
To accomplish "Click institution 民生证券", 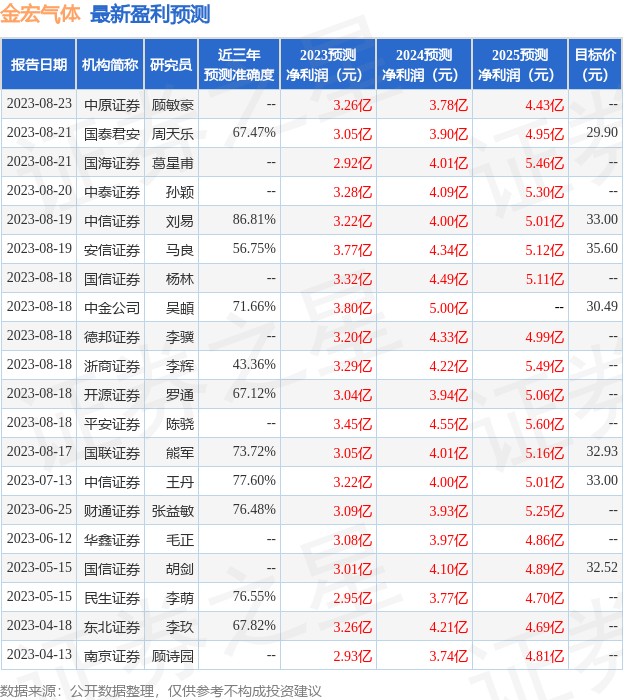I will tap(112, 598).
